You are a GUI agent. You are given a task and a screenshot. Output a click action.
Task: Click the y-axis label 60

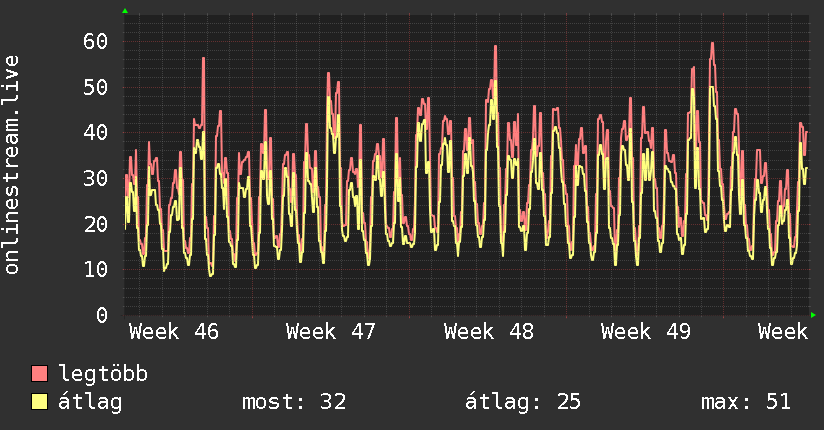coord(95,41)
